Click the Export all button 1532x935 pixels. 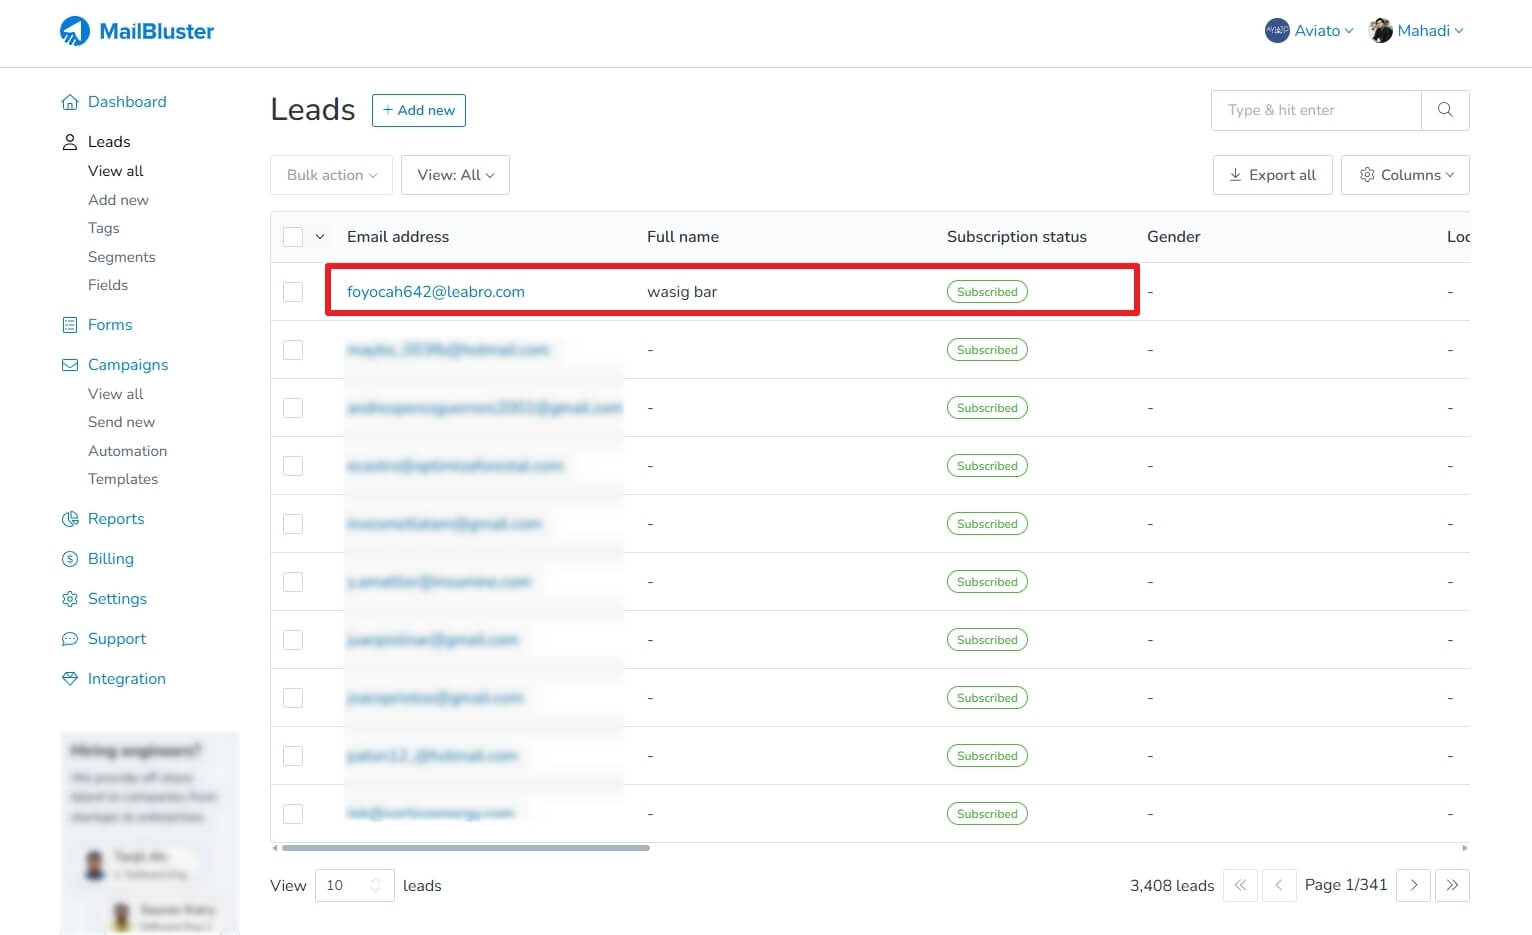1273,175
